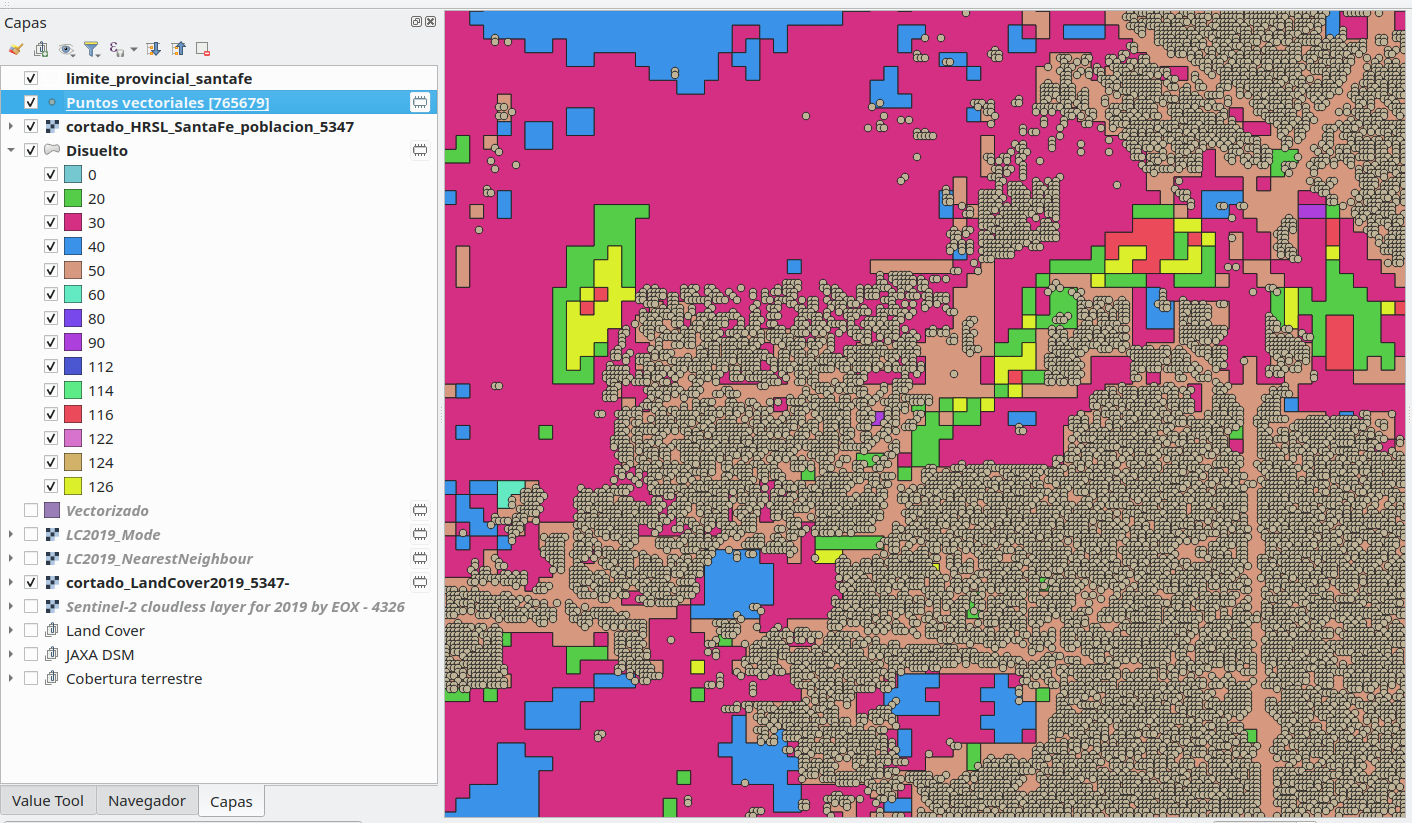Switch to the Value Tool tab

[x=48, y=800]
